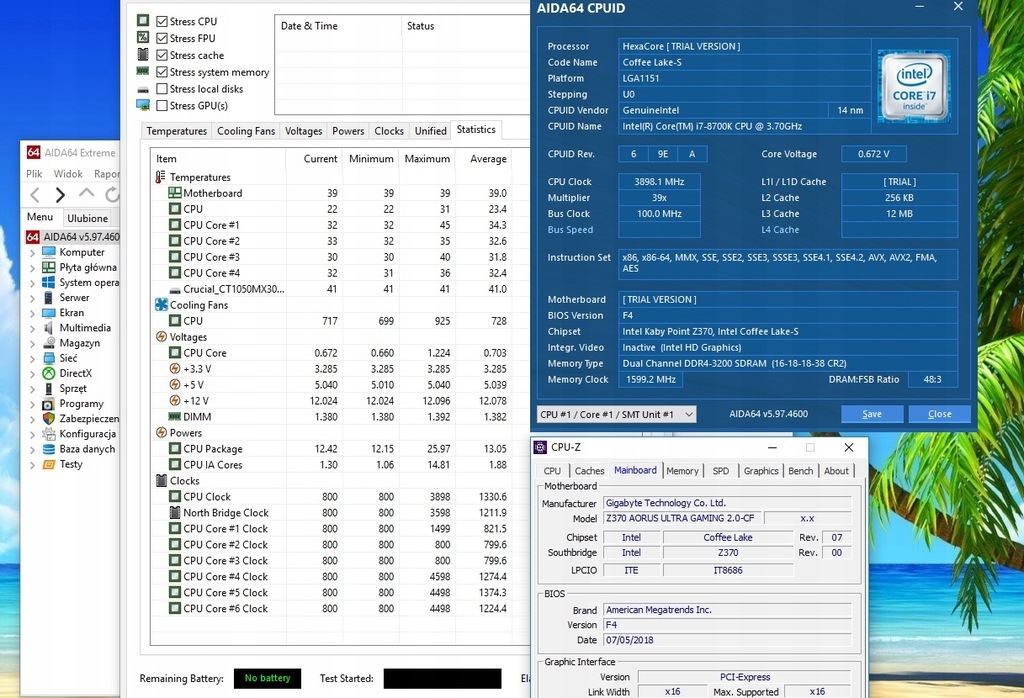
Task: Click the Multimedia speaker icon
Action: [x=49, y=328]
